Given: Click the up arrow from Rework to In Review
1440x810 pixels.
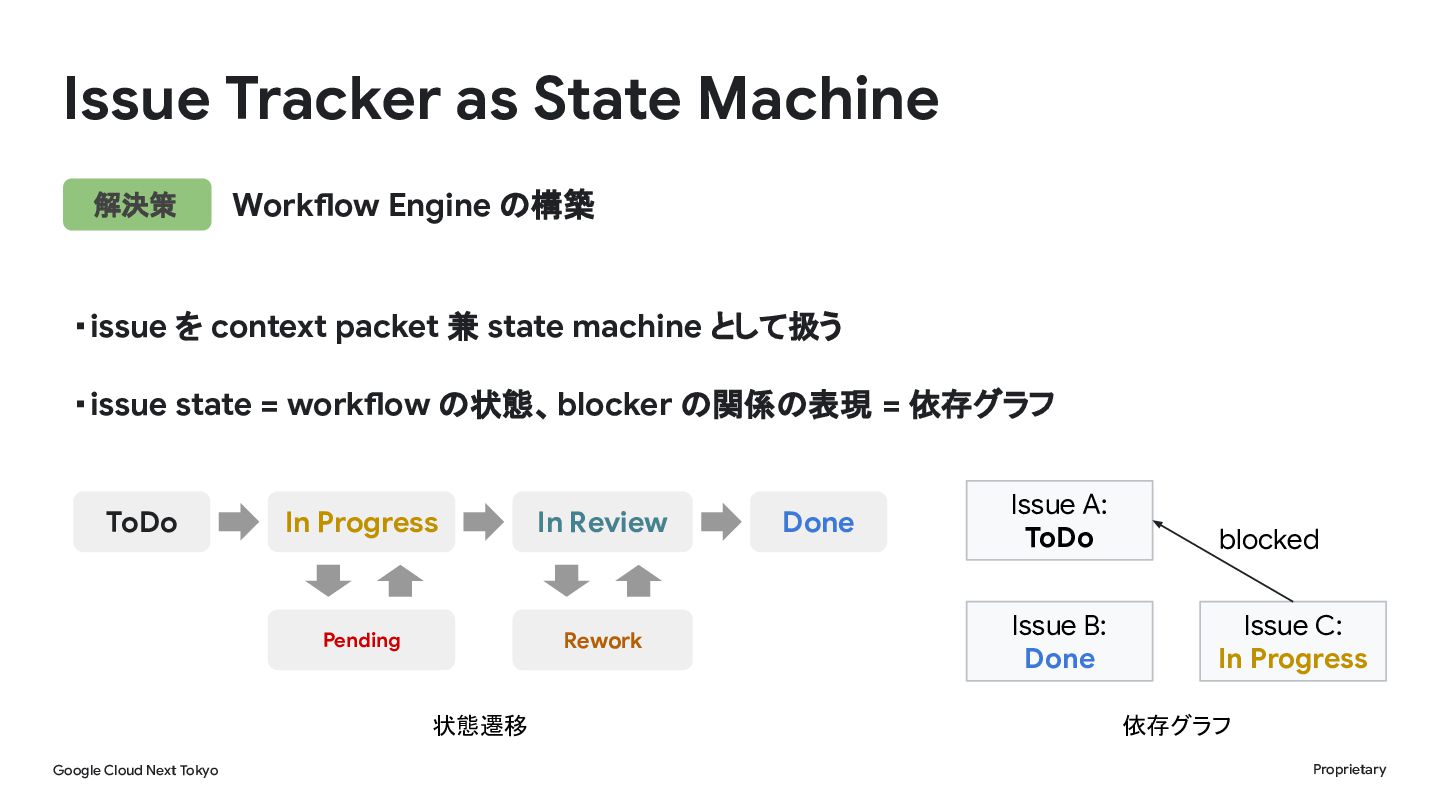Looking at the screenshot, I should (639, 581).
